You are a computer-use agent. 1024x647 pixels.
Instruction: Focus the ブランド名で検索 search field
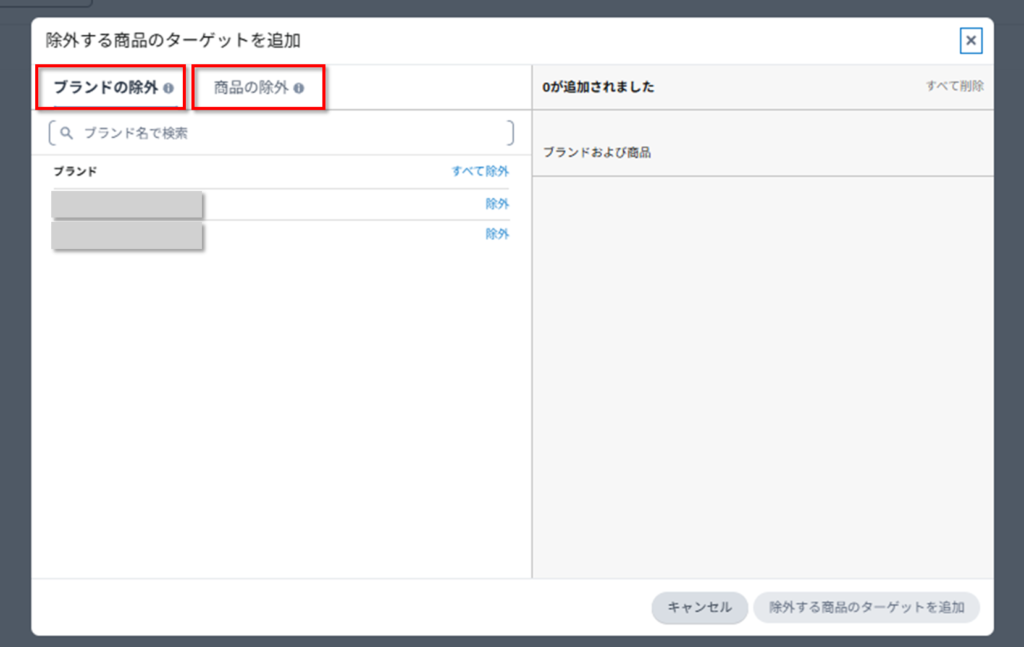point(290,132)
